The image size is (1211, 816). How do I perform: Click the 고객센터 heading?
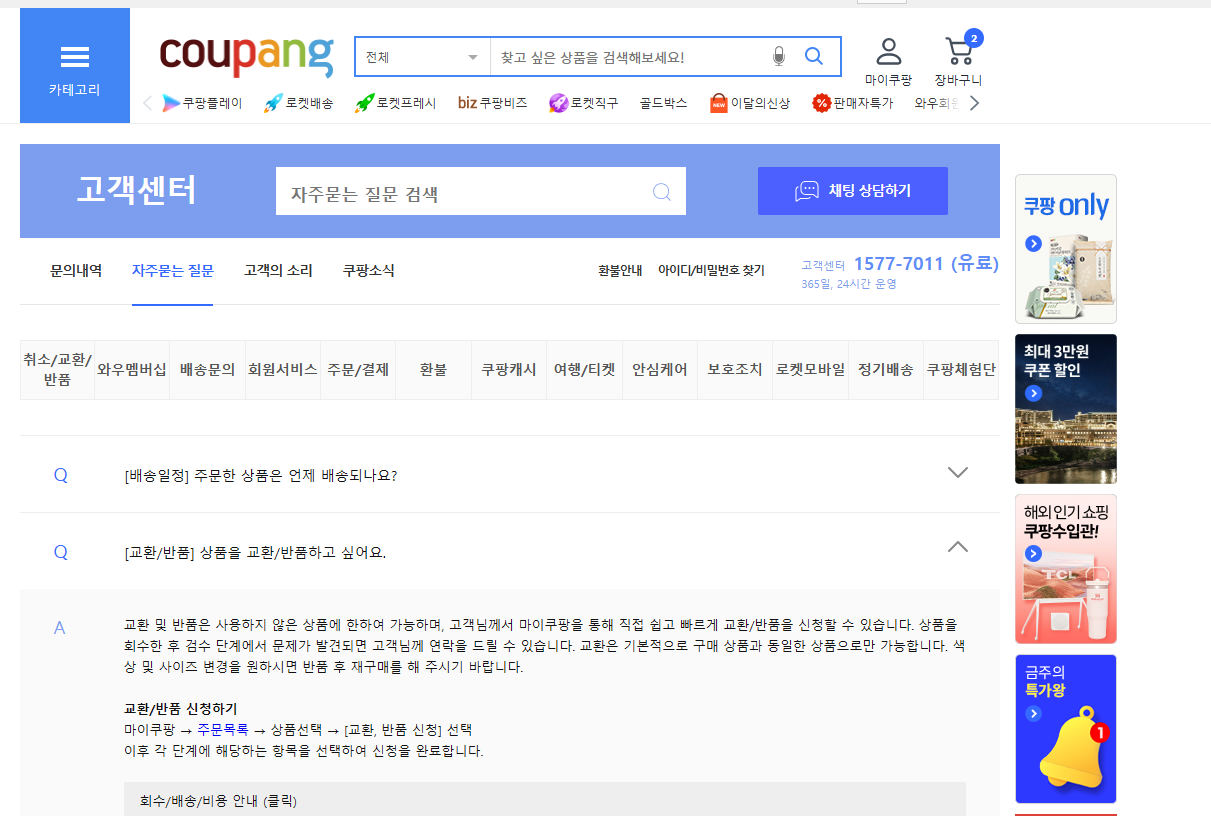(x=136, y=190)
